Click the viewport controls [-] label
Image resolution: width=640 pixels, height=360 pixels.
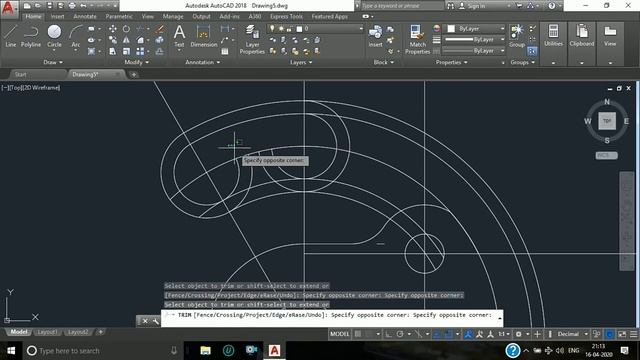(x=4, y=87)
